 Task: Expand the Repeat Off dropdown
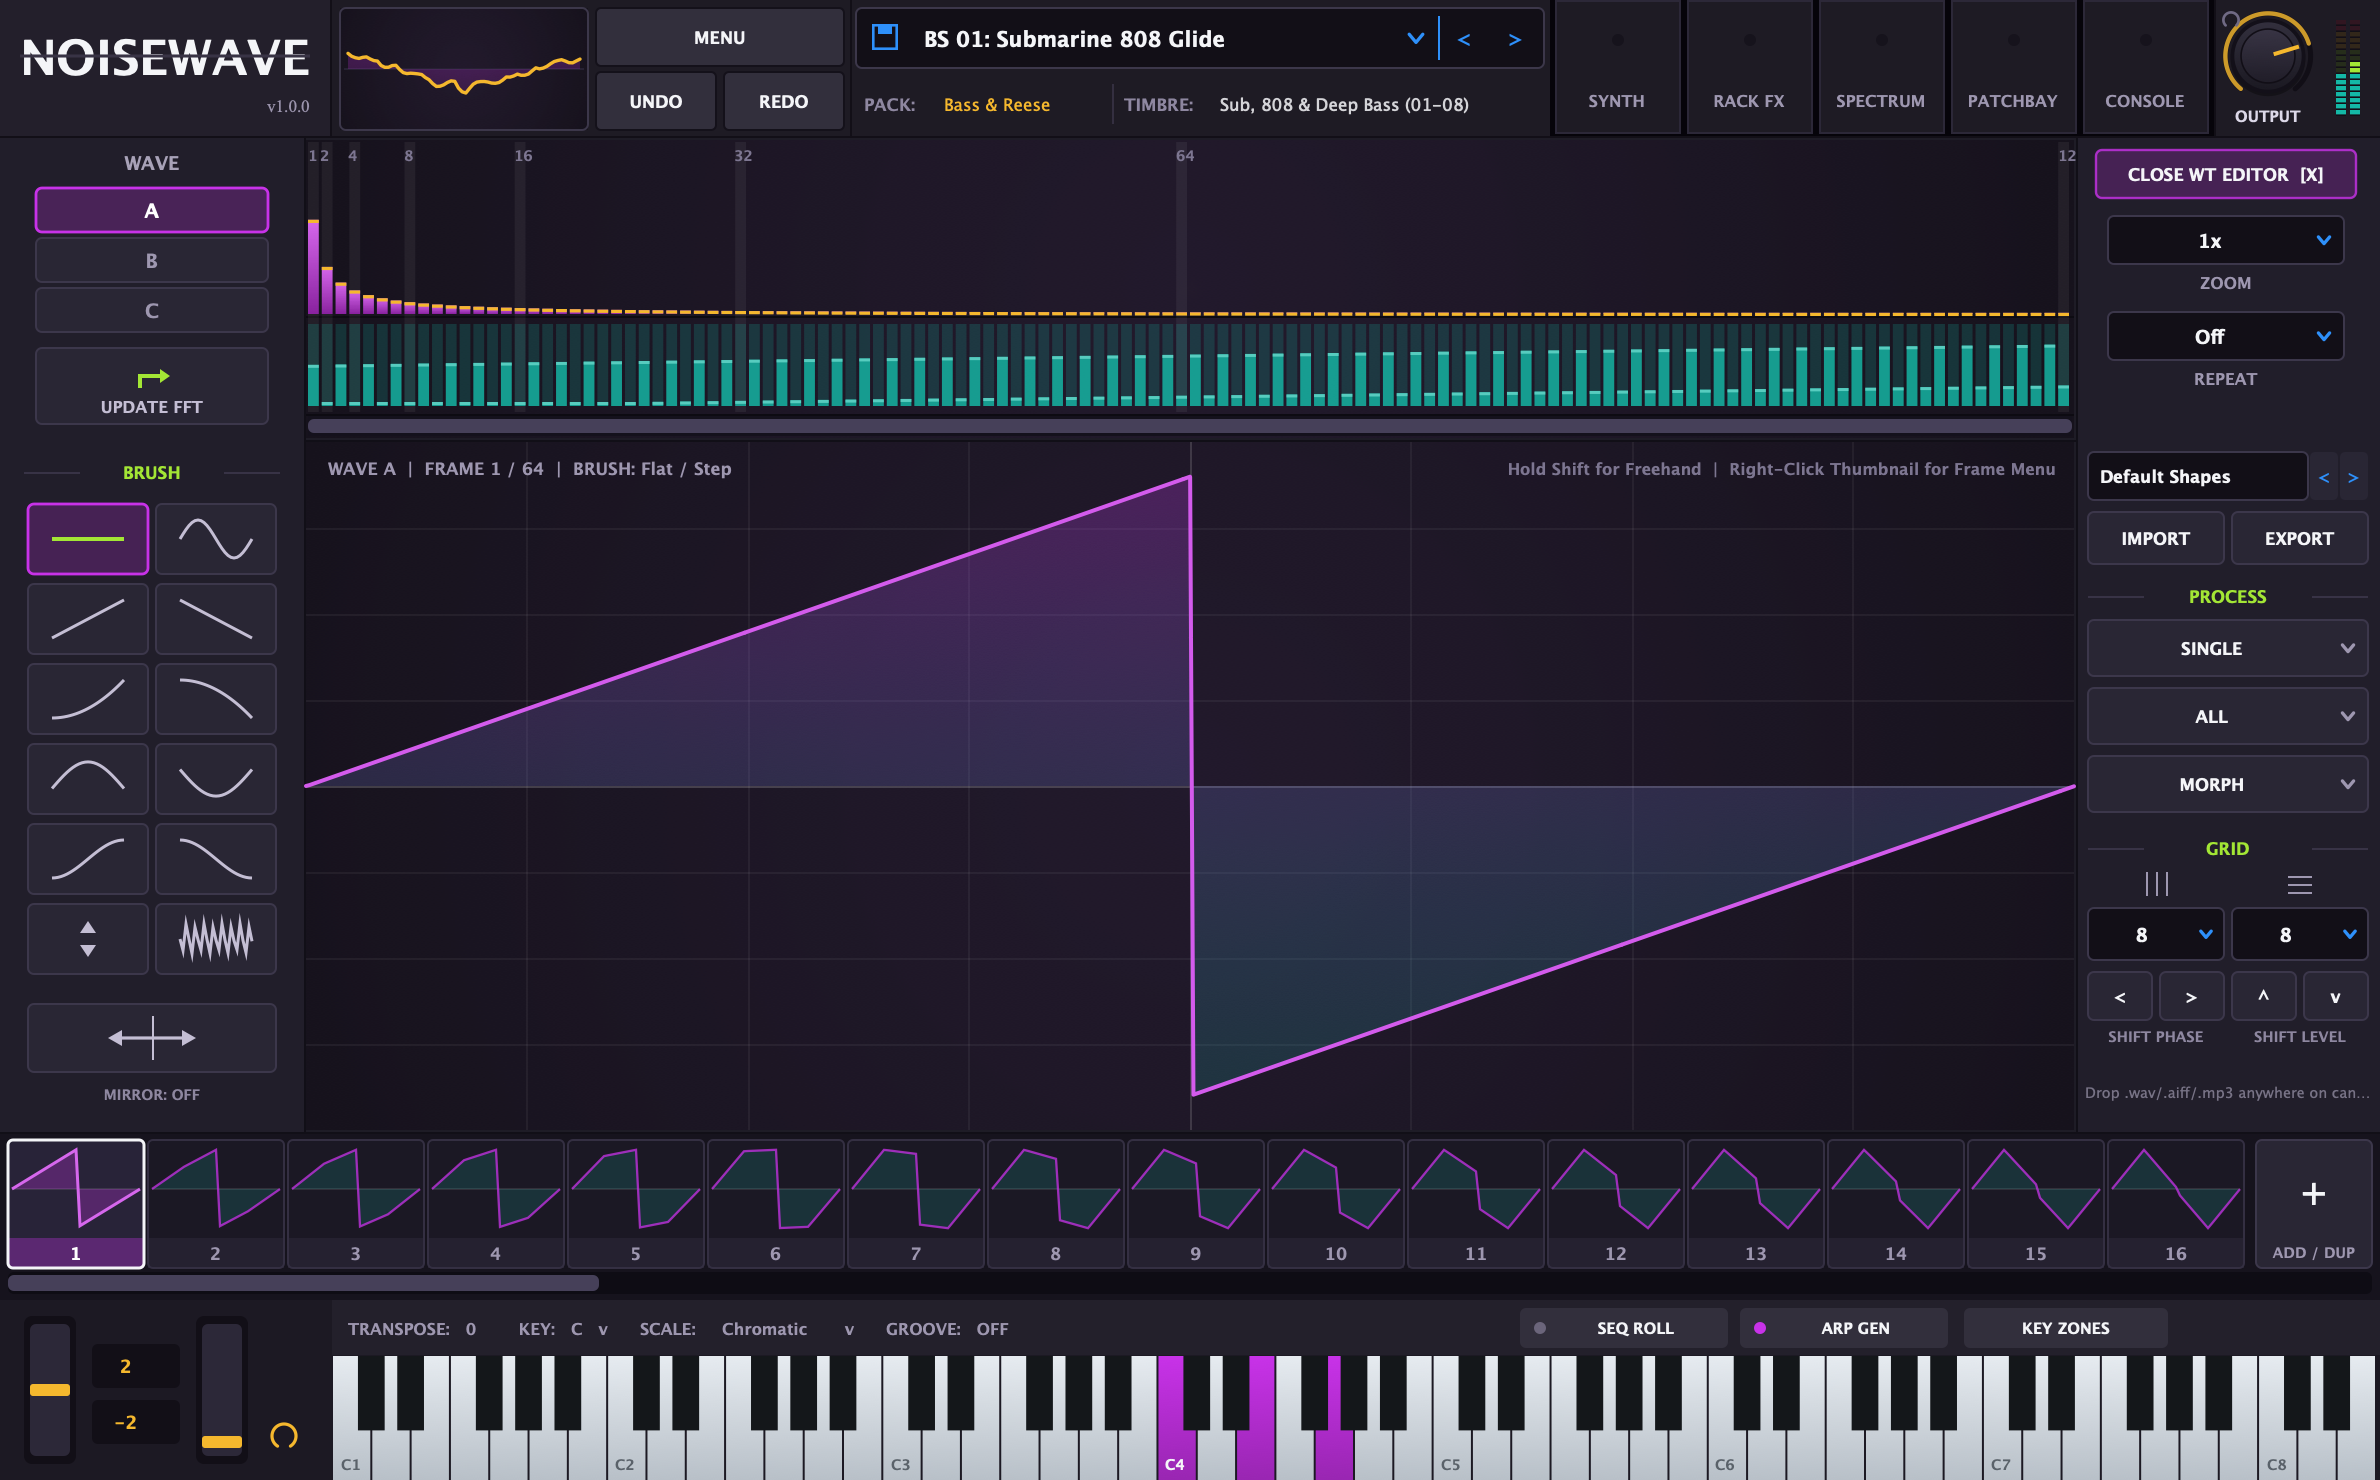[x=2225, y=337]
